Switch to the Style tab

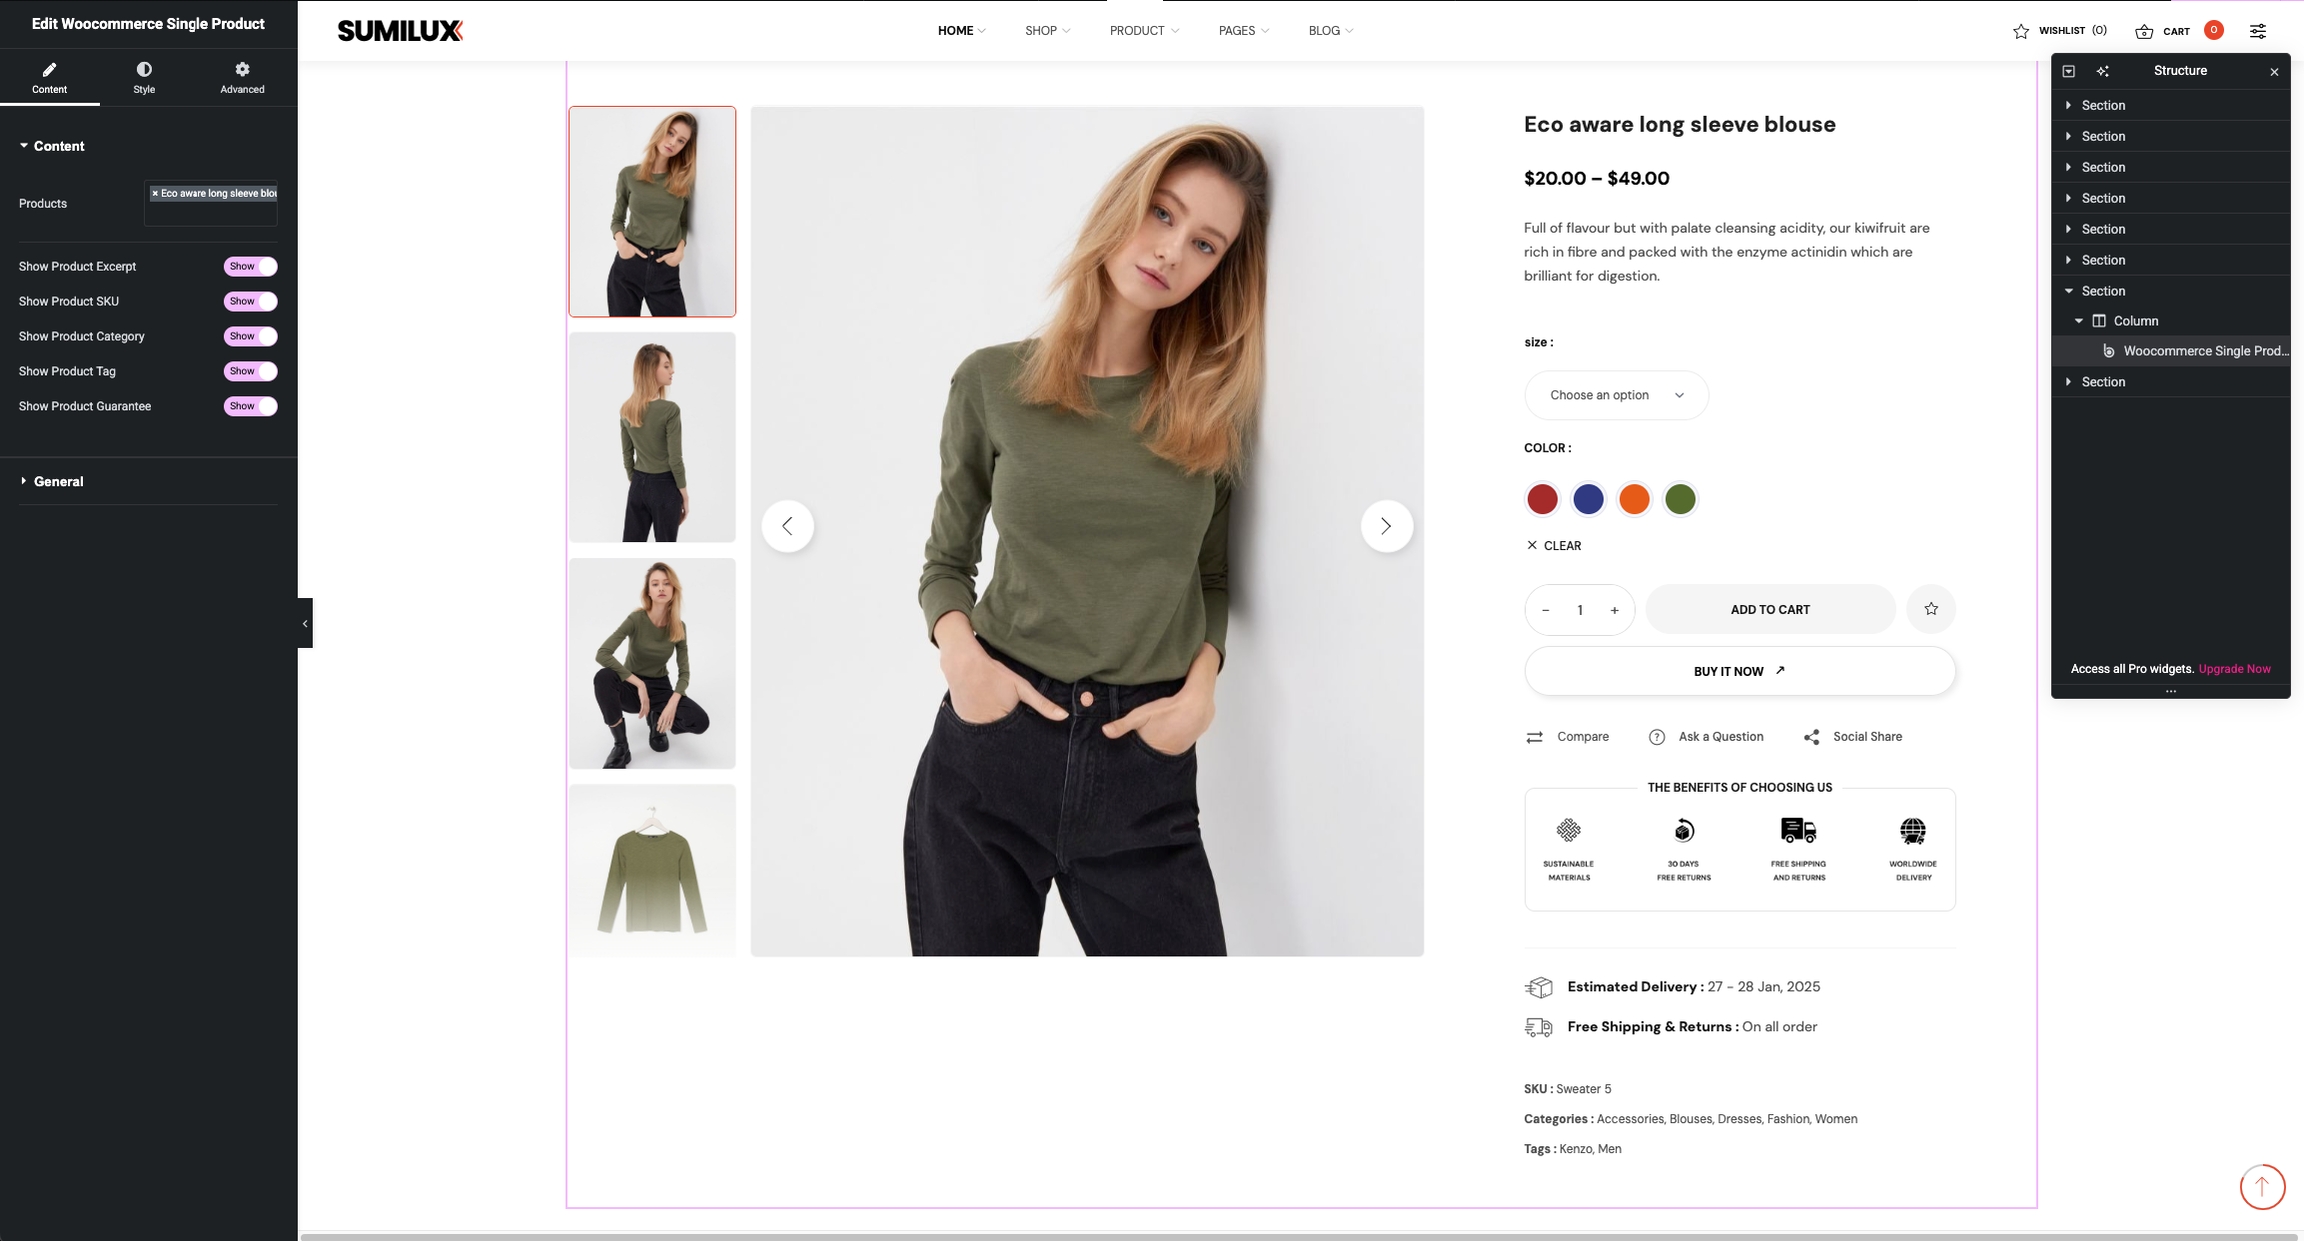pyautogui.click(x=144, y=77)
